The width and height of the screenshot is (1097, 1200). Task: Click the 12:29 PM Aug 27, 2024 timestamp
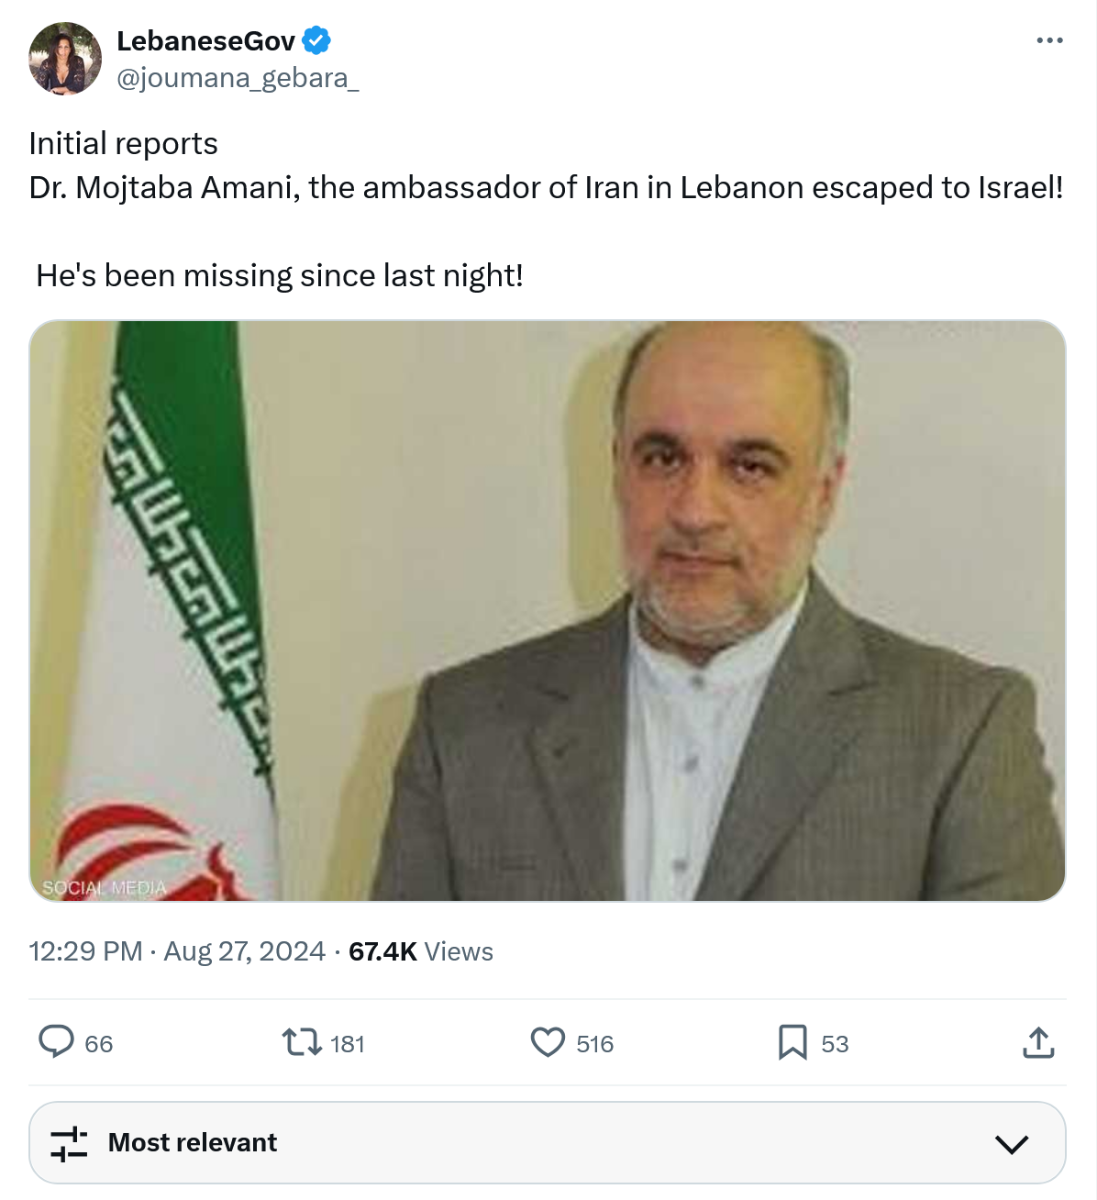click(177, 951)
